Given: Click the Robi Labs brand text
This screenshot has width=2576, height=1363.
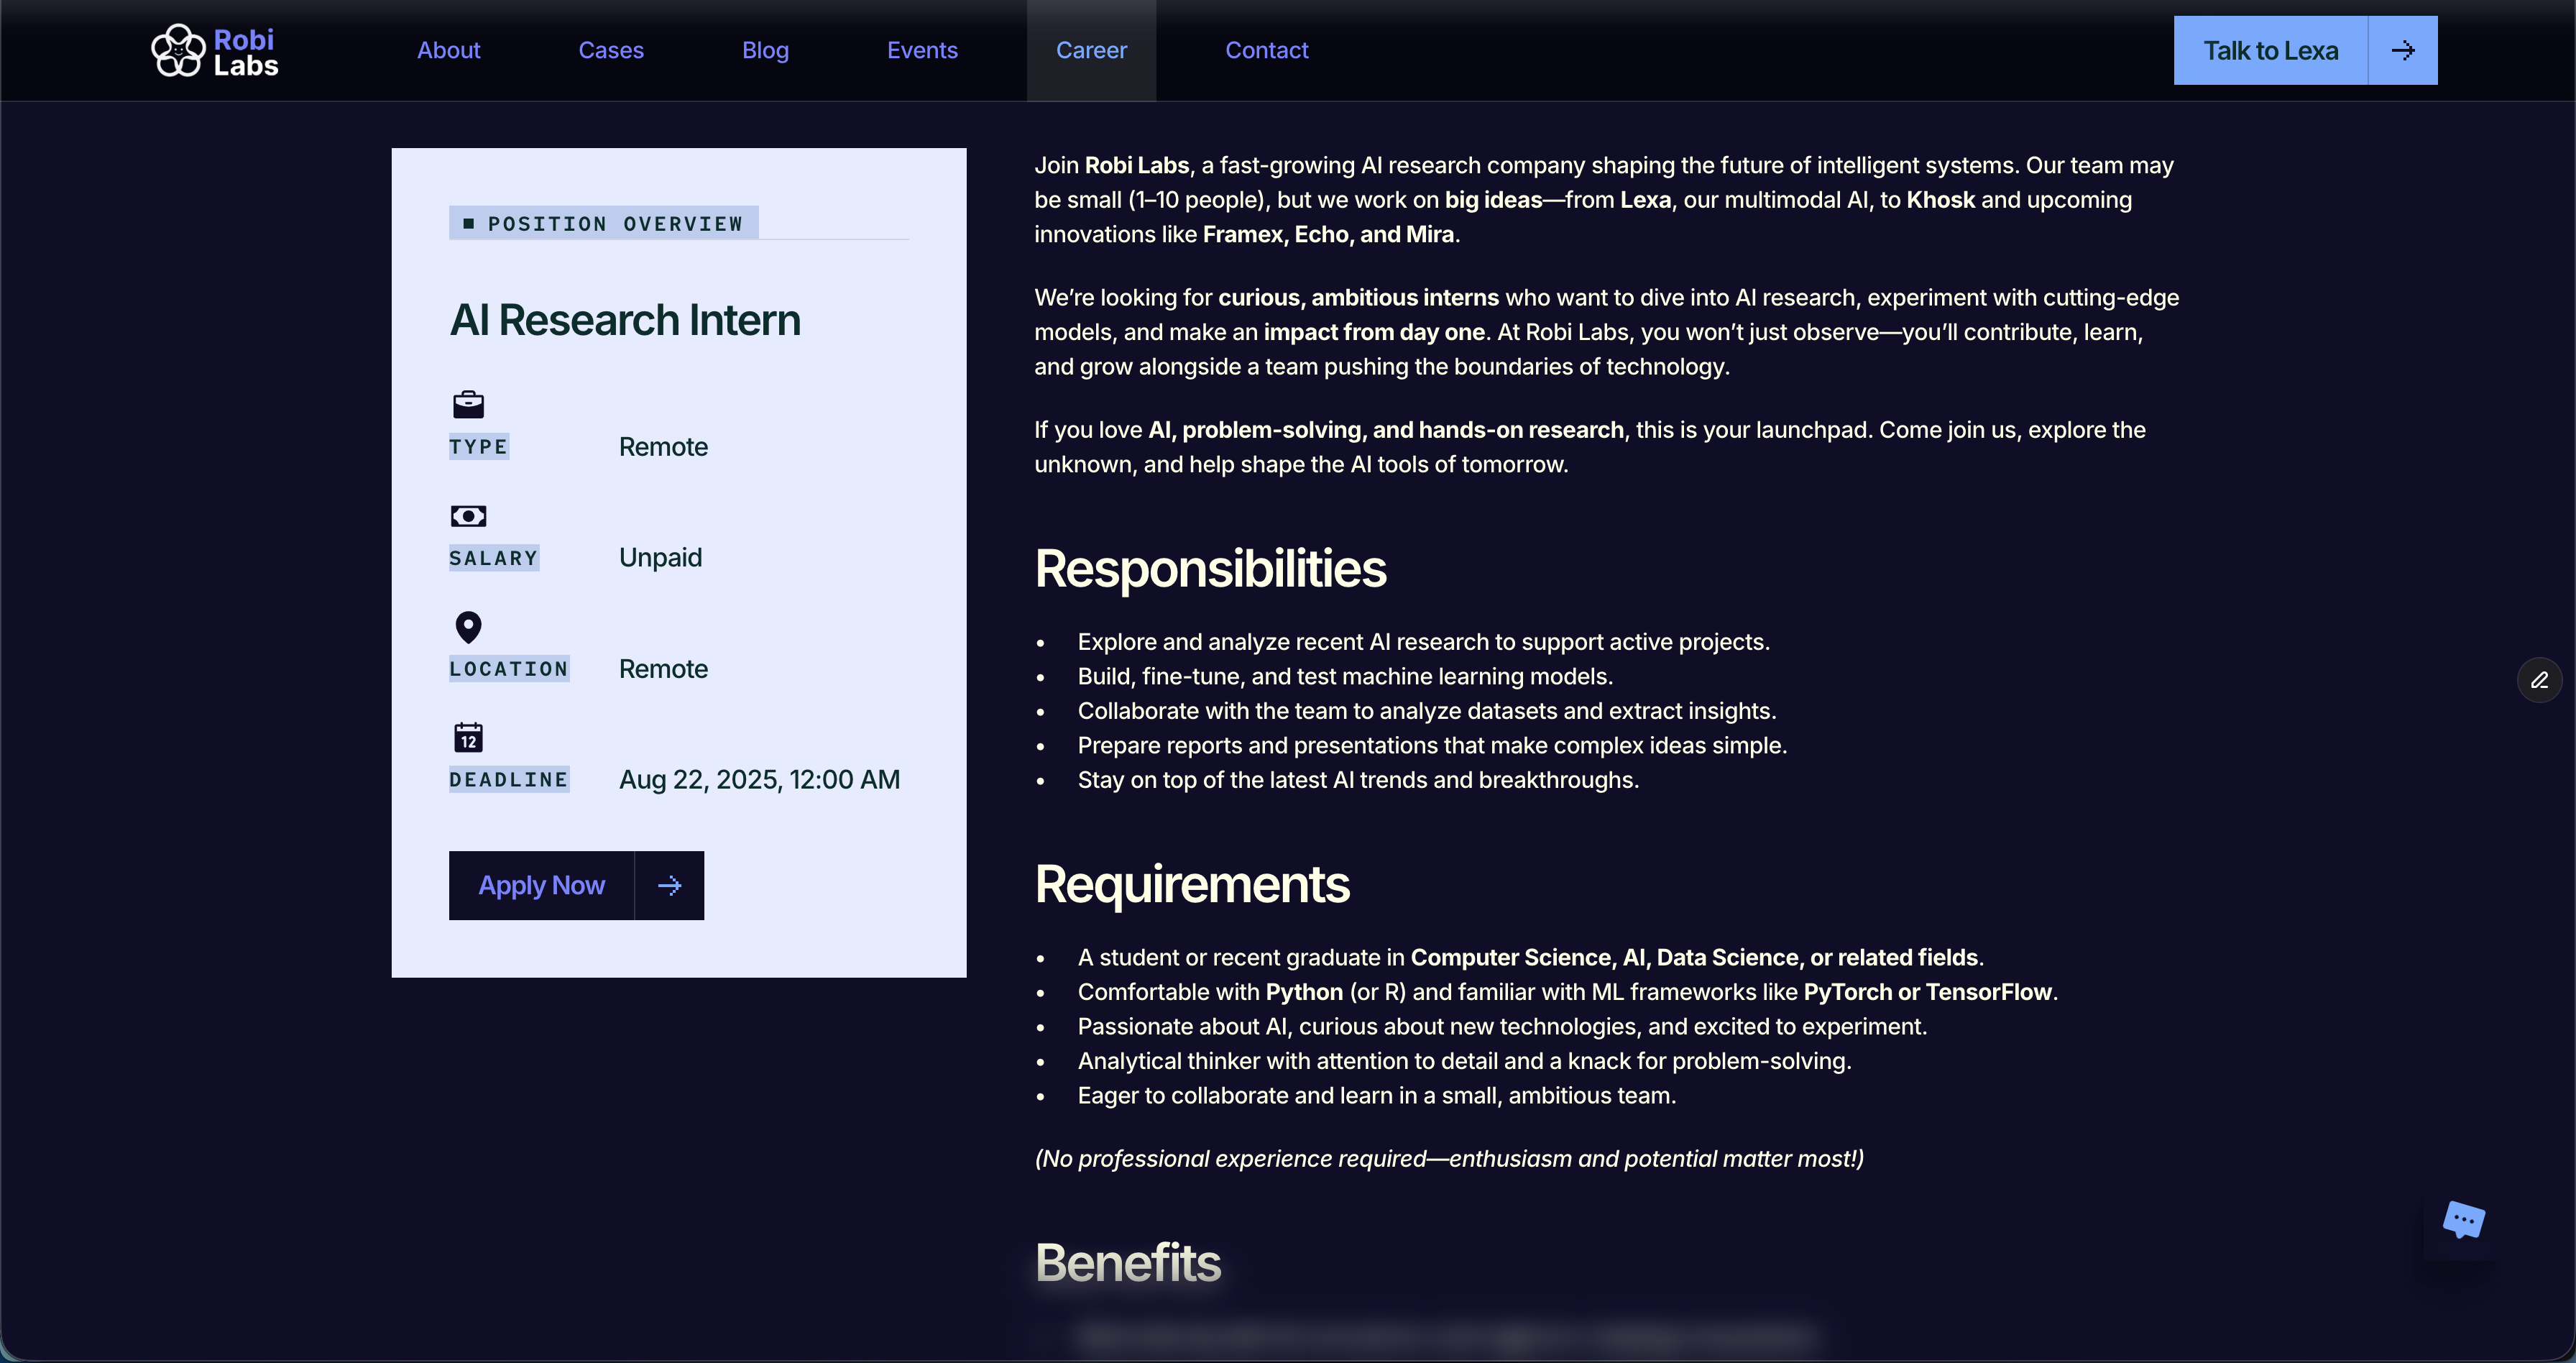Looking at the screenshot, I should [245, 52].
